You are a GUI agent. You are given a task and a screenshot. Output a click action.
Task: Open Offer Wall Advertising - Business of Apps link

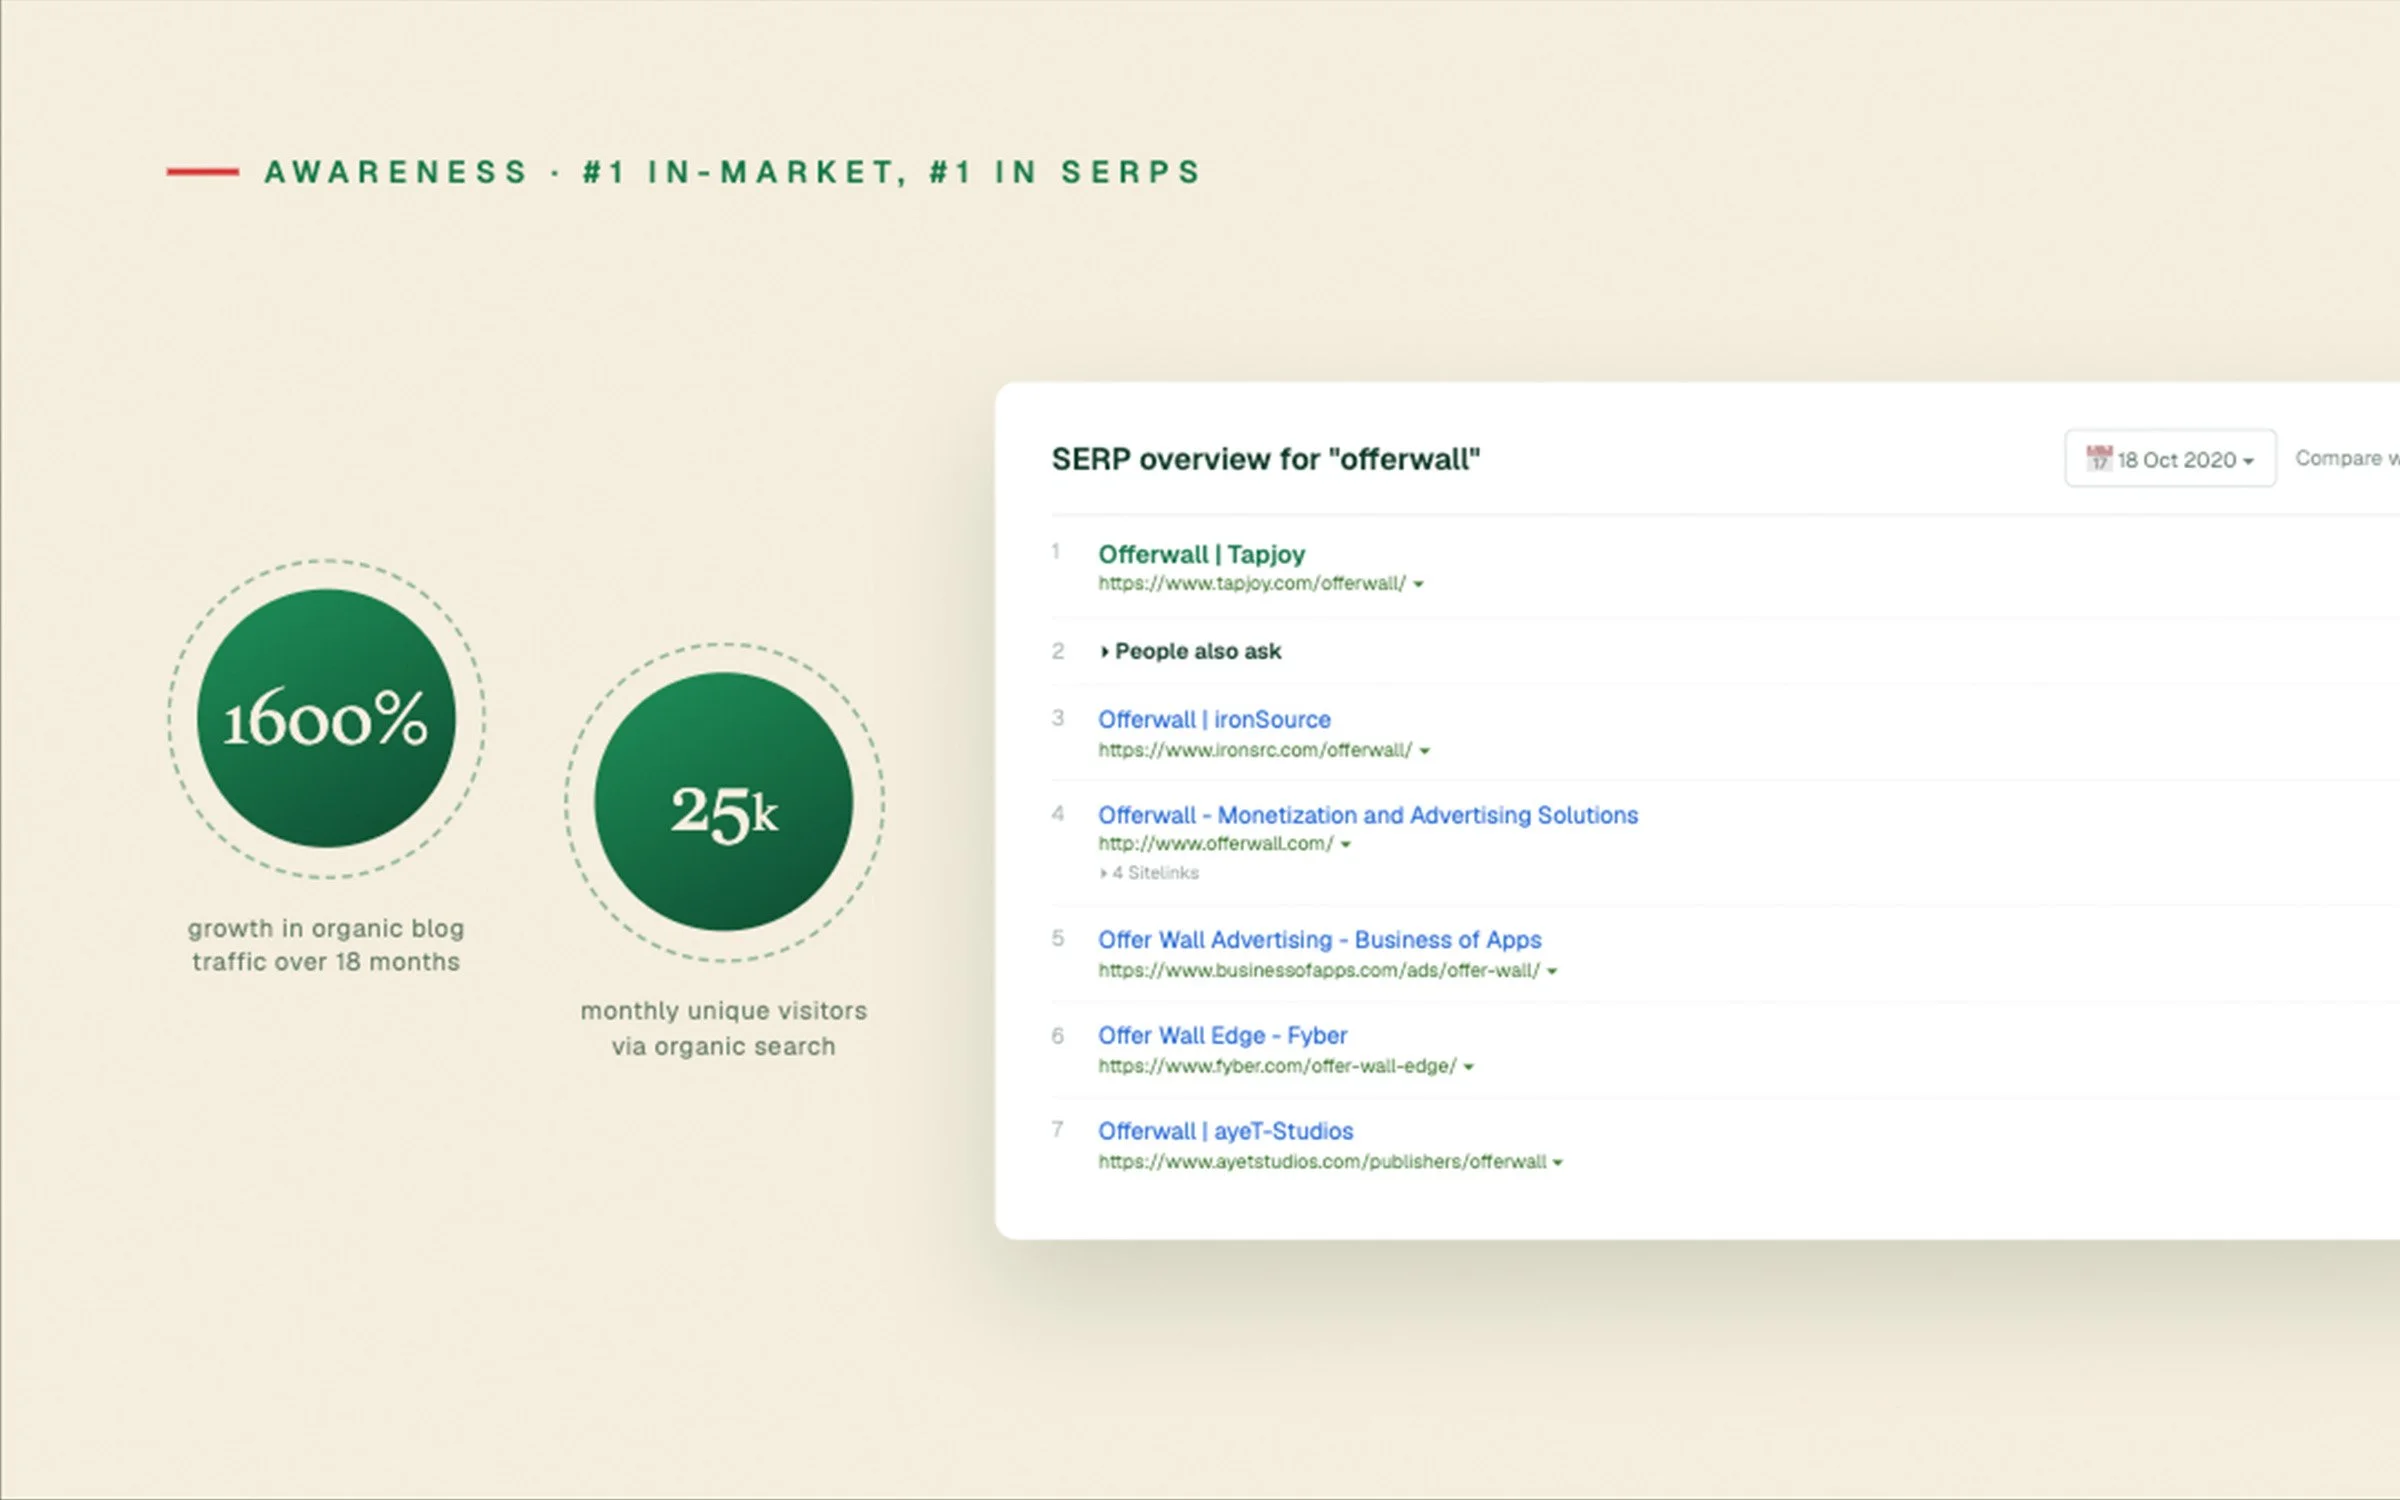(1320, 940)
